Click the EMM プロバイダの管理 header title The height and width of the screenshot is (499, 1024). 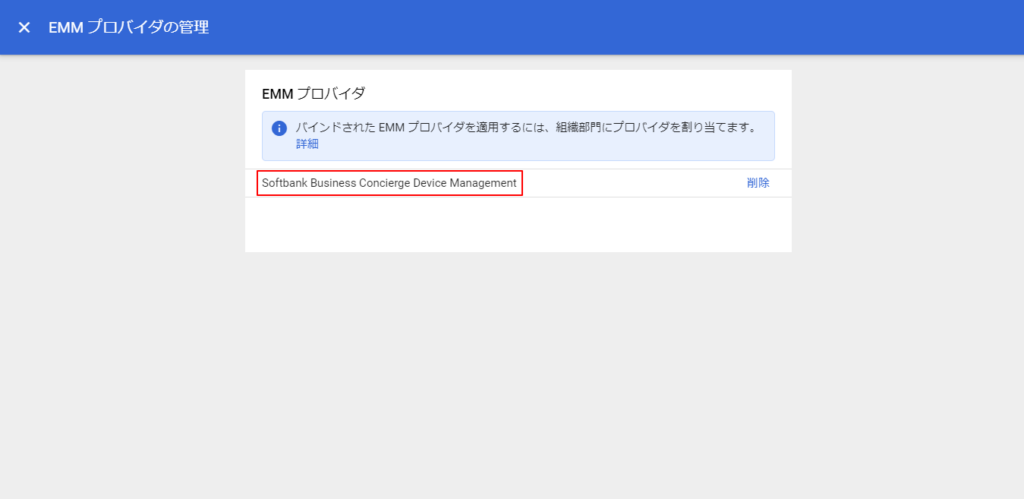pos(129,27)
